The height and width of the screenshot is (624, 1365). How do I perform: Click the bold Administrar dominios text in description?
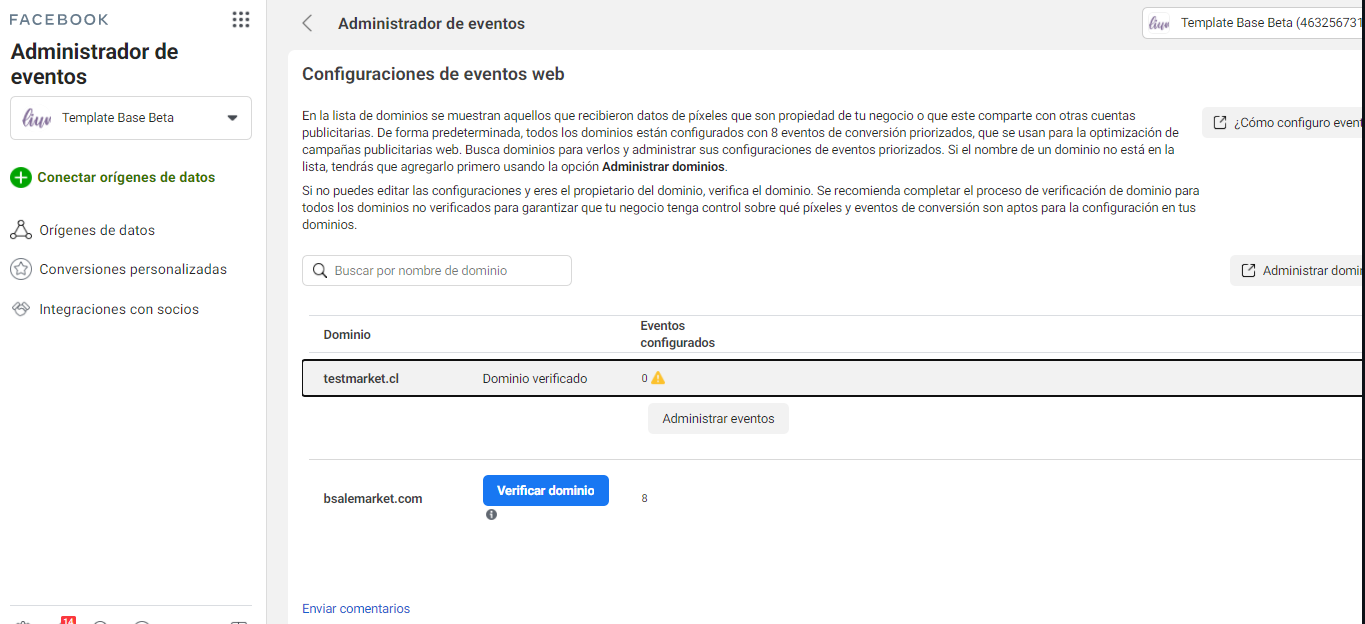click(x=664, y=166)
